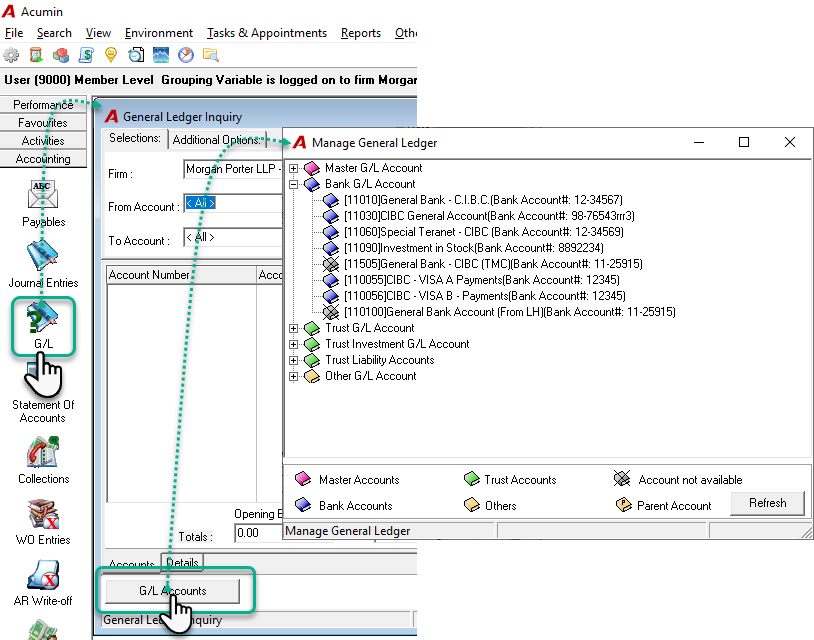Select account 11060 Special Teranet - CIBC
Screen dimensions: 814x640
pyautogui.click(x=483, y=232)
